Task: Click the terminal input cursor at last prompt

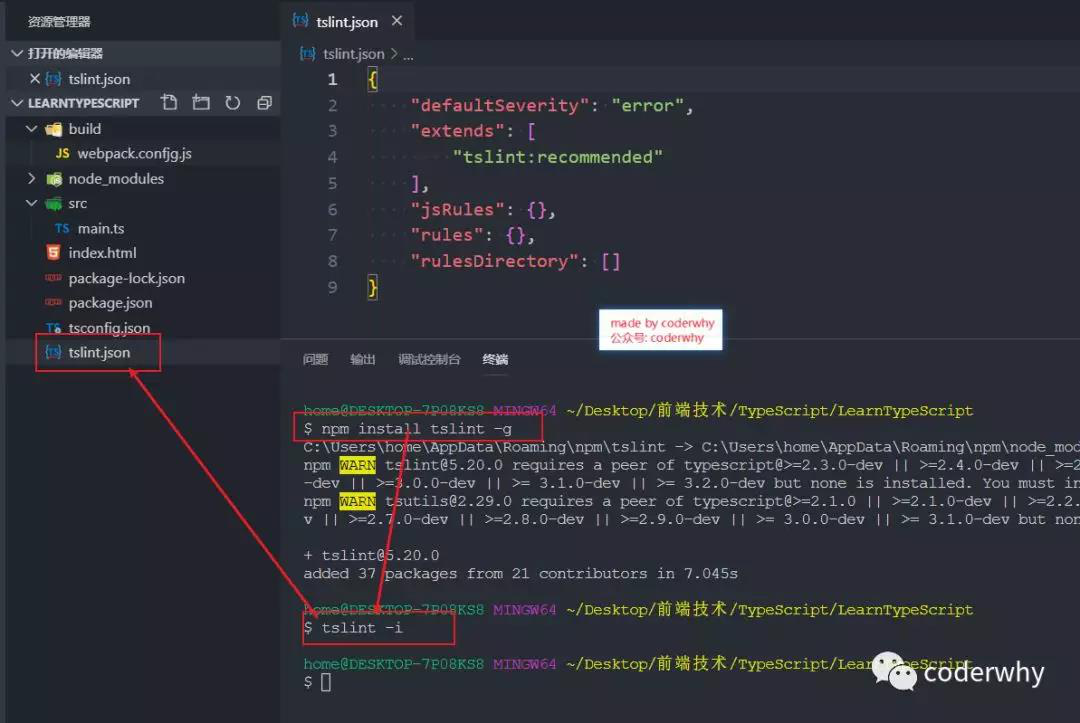Action: click(x=326, y=682)
